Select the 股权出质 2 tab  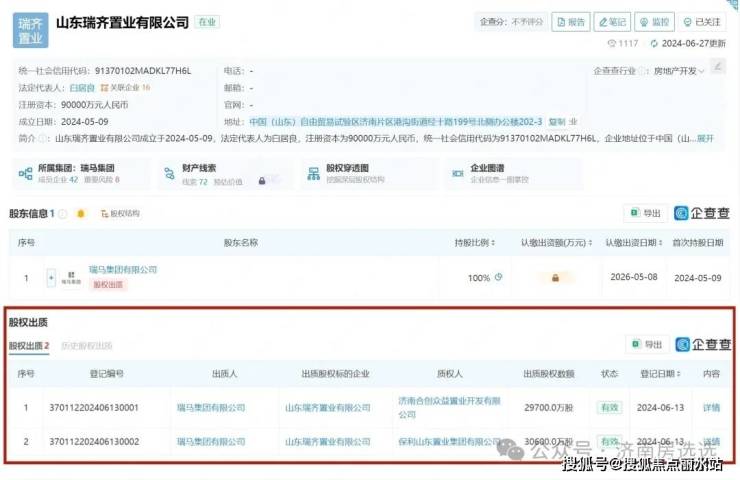[29, 345]
